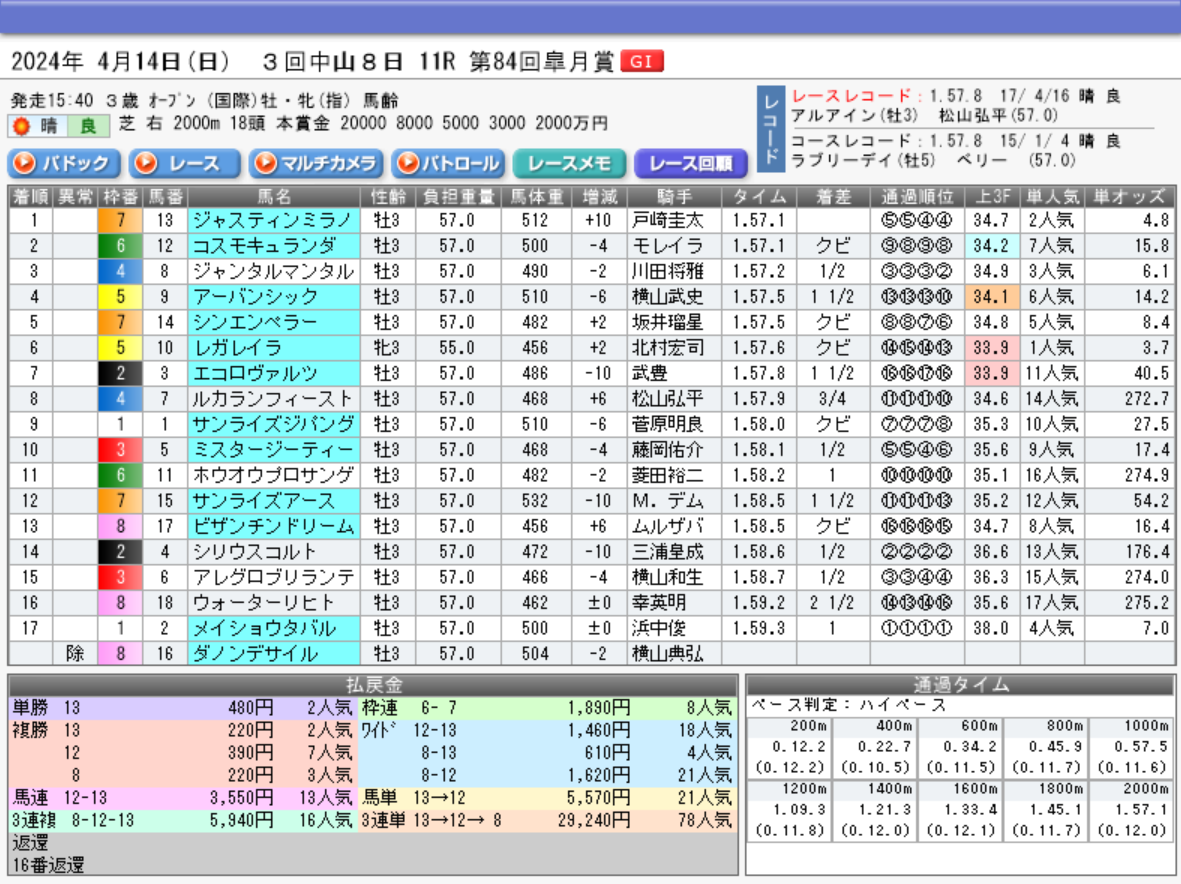This screenshot has width=1181, height=884.
Task: Click the highlighted 34.1 last-3F time
Action: click(x=992, y=297)
